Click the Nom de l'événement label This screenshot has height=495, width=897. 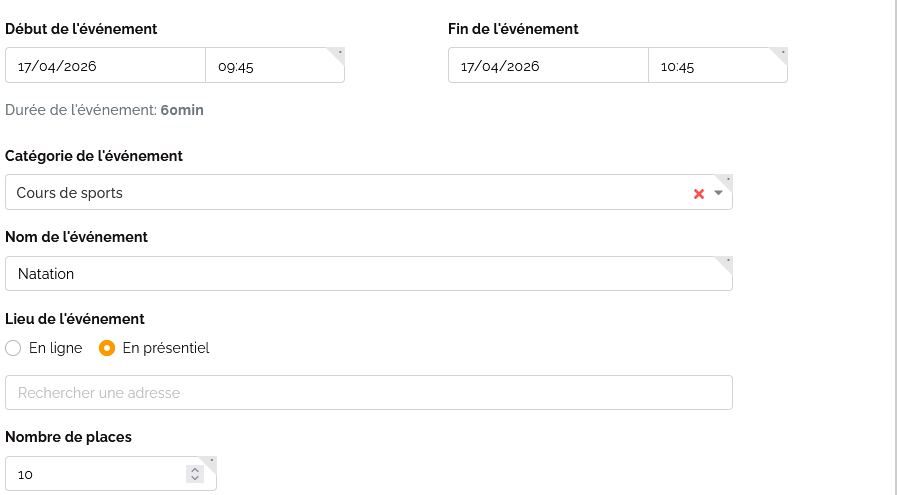tap(76, 237)
